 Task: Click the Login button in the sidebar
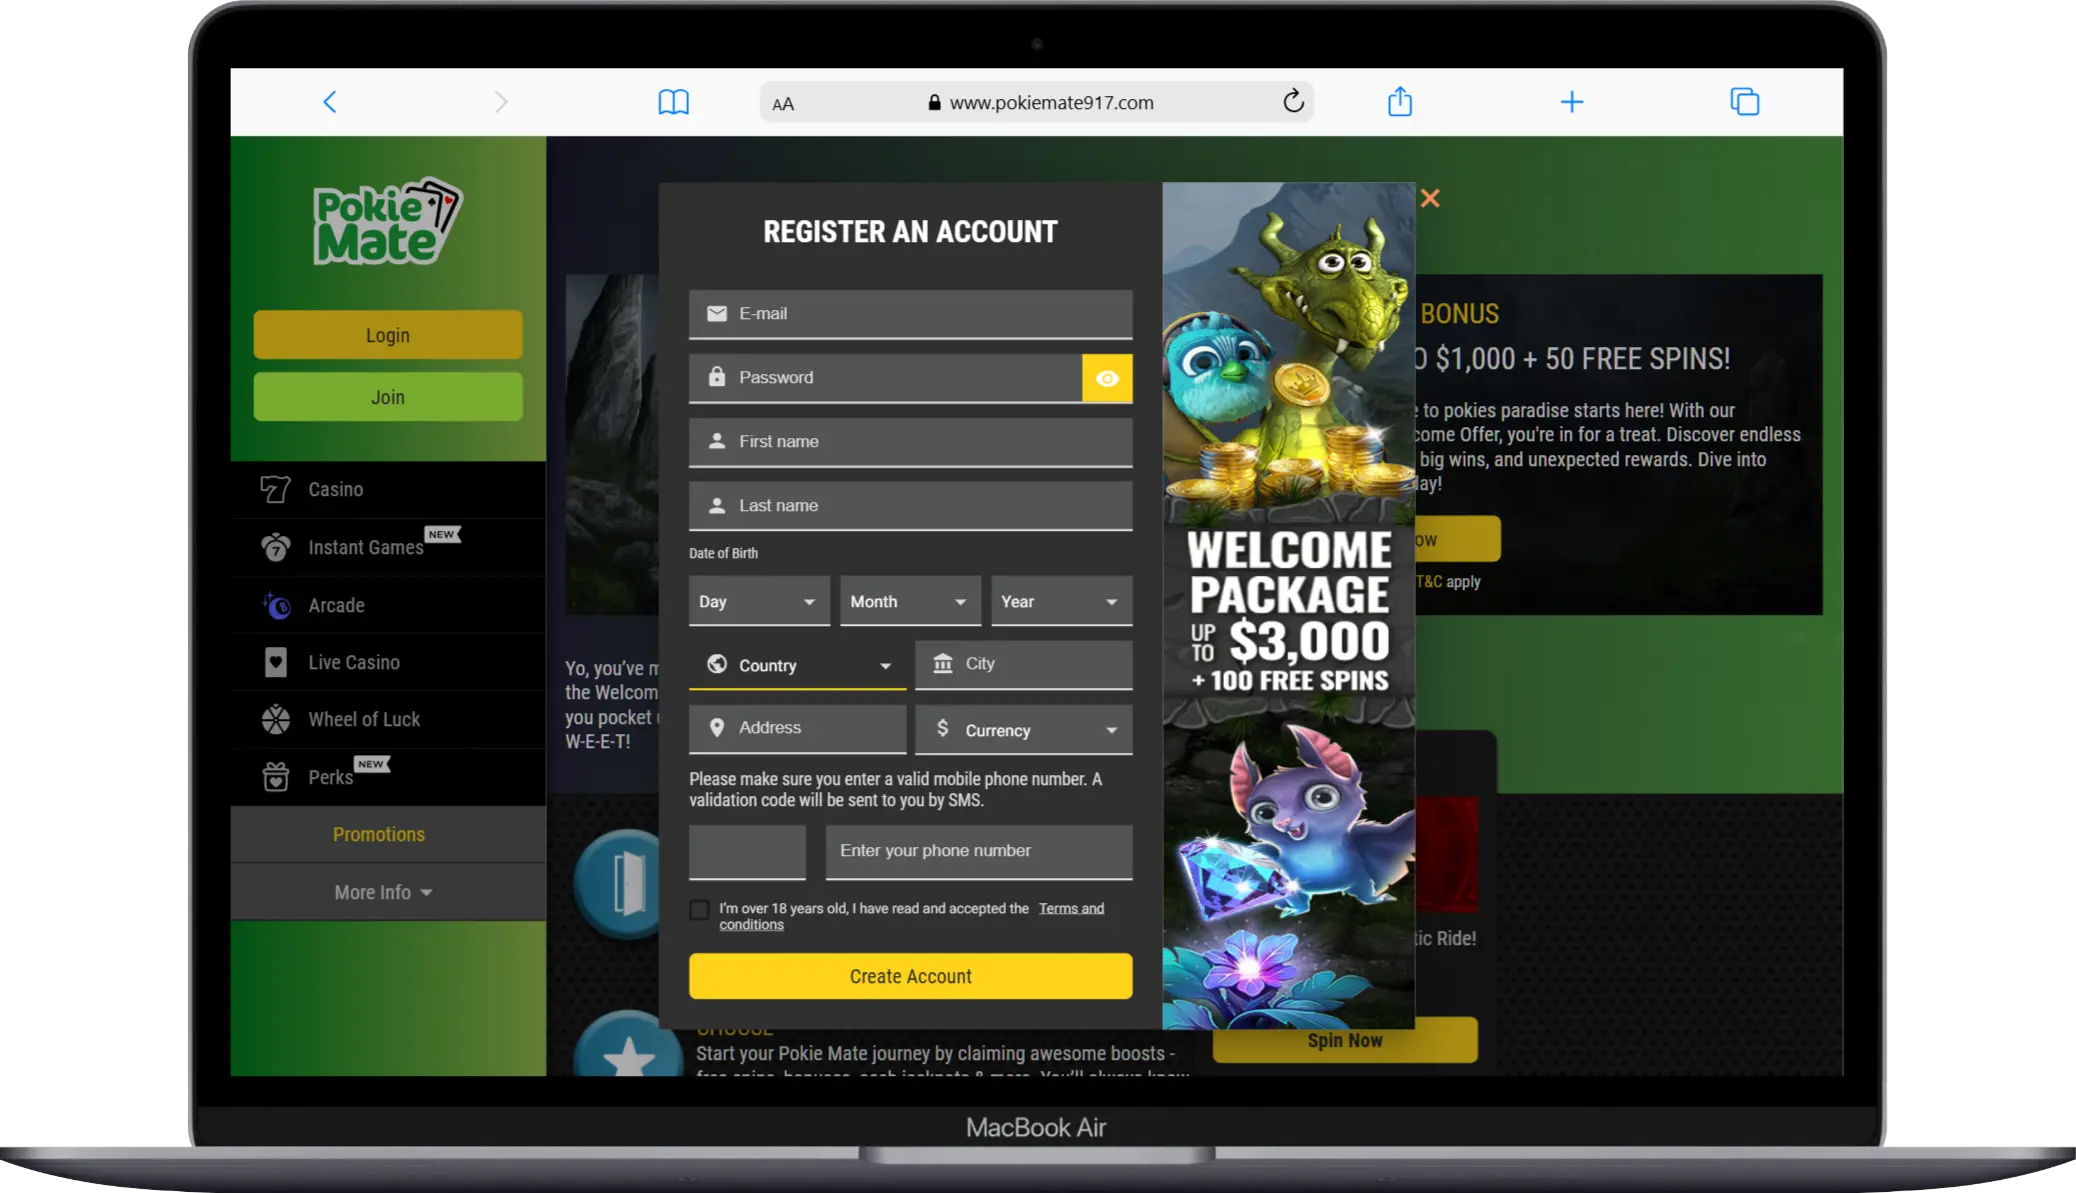[388, 335]
